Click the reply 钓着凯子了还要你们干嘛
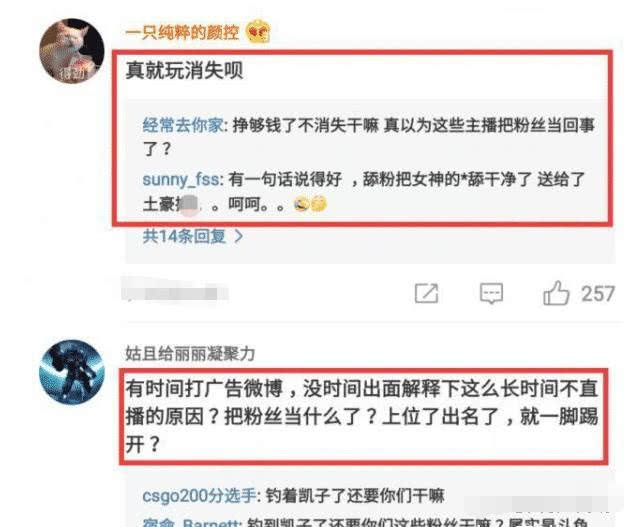This screenshot has height=527, width=624. point(355,496)
